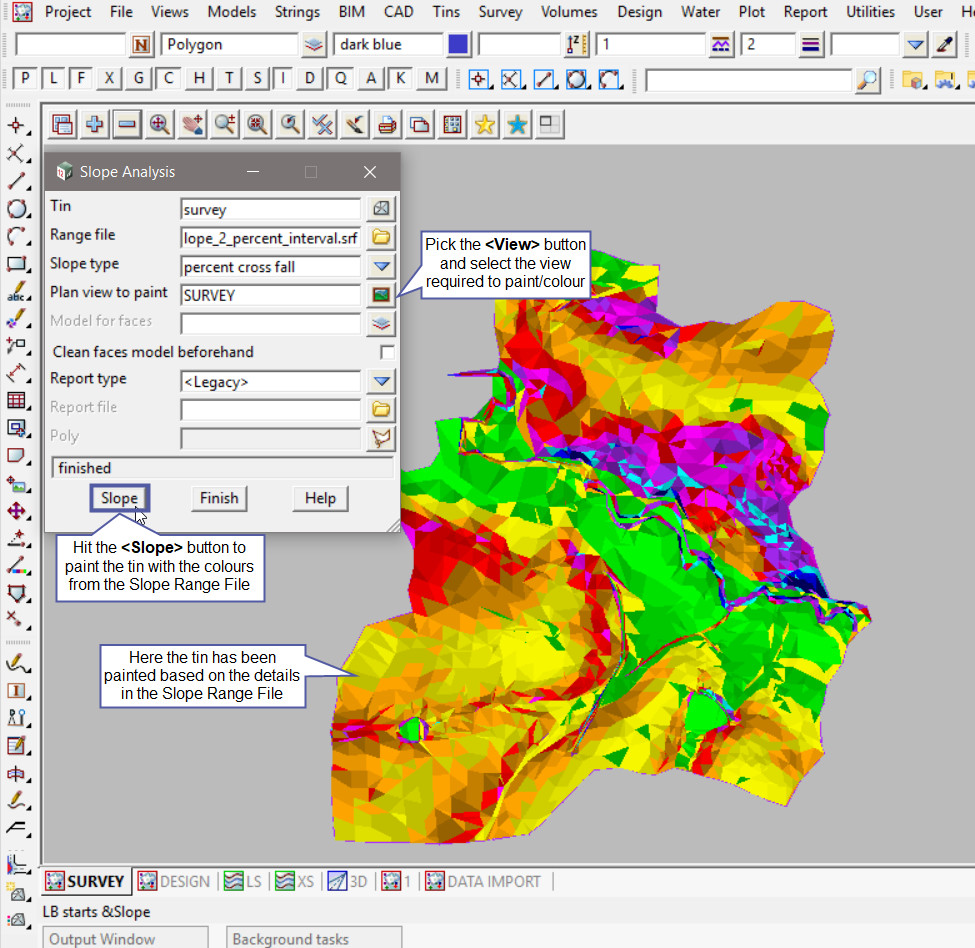Viewport: 975px width, 948px height.
Task: Browse for Range file with folder icon
Action: [381, 237]
